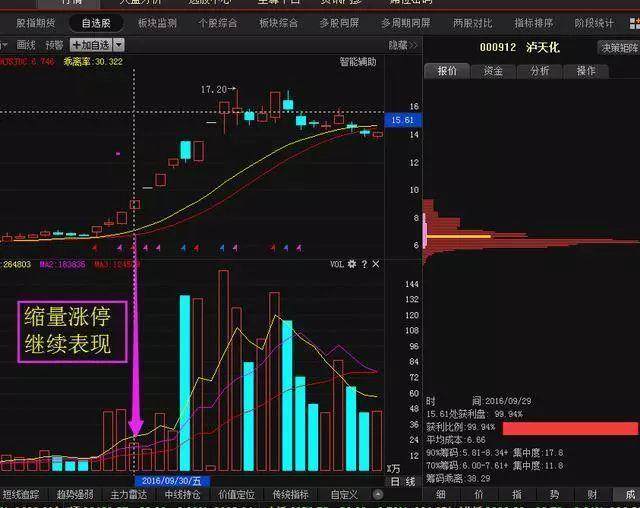Click the red 获利比例 progress bar
The width and height of the screenshot is (640, 508).
(x=570, y=428)
